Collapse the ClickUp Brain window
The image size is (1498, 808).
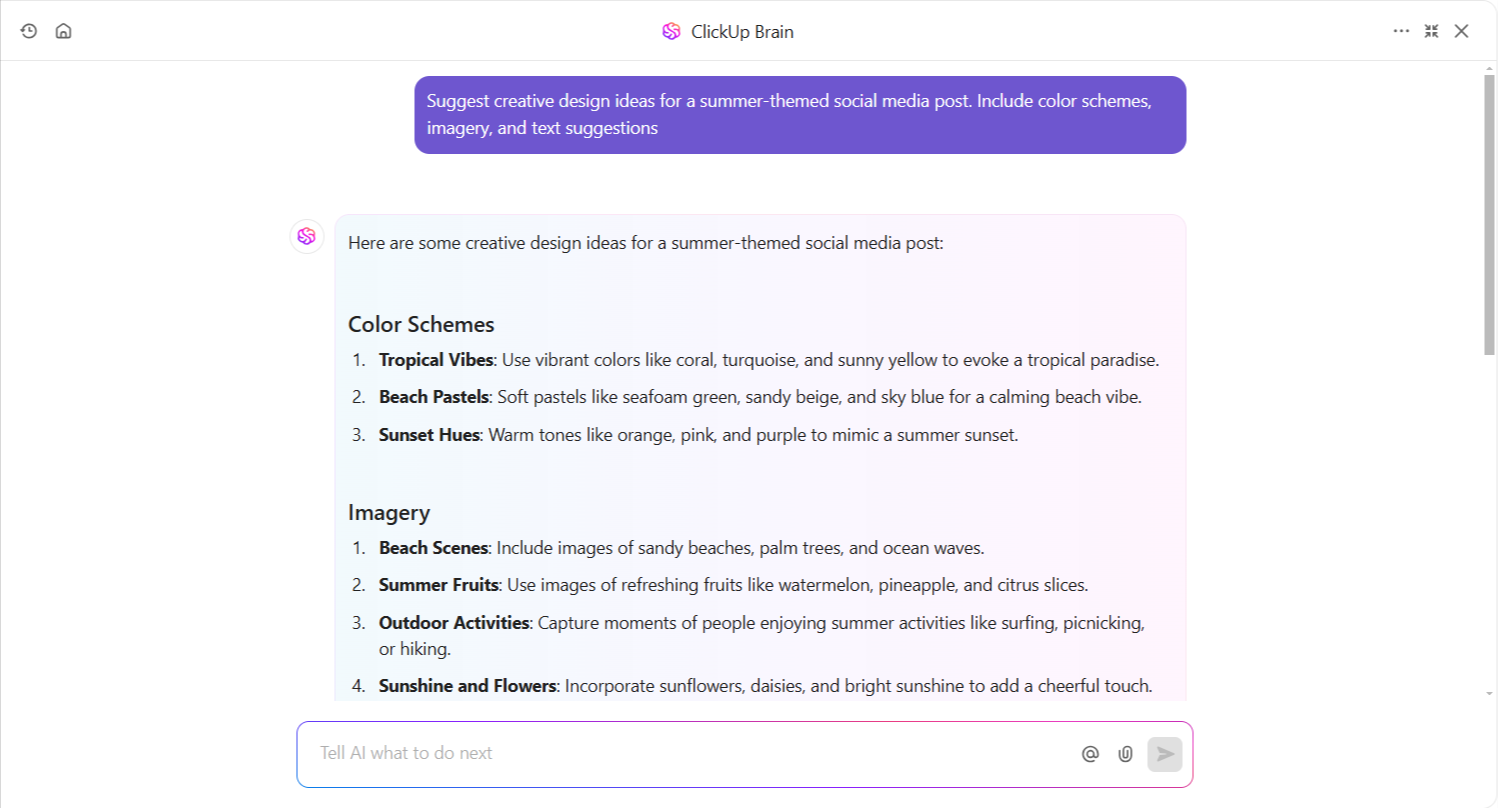(1431, 31)
